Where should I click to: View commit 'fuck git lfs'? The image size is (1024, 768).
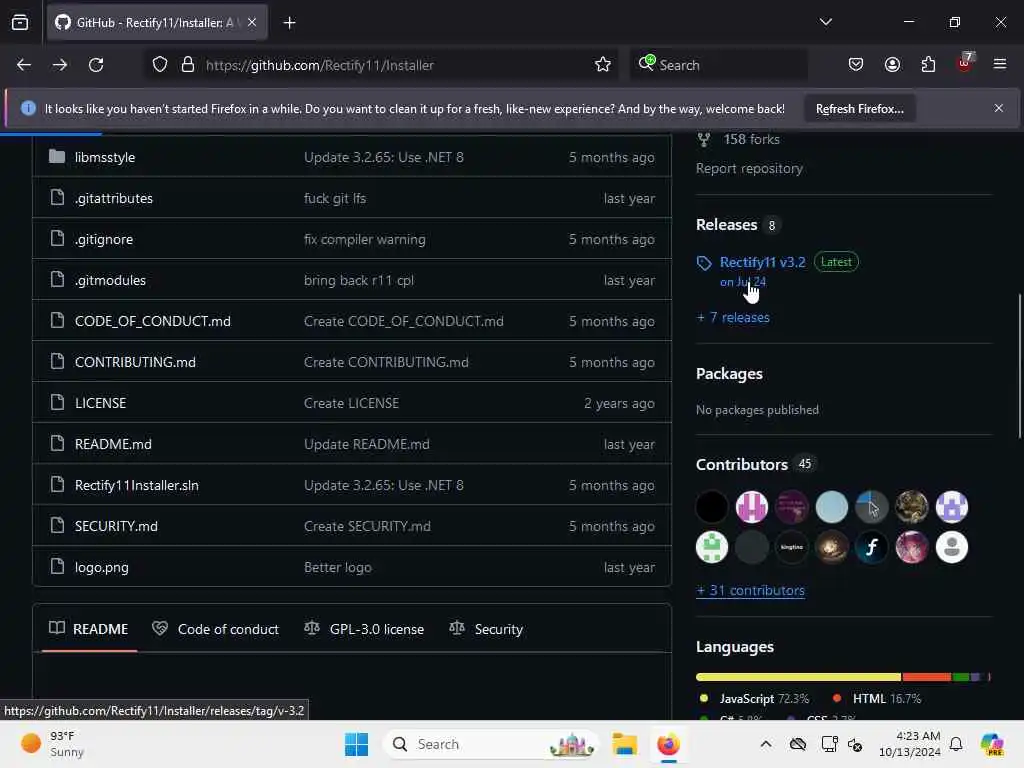click(x=335, y=199)
